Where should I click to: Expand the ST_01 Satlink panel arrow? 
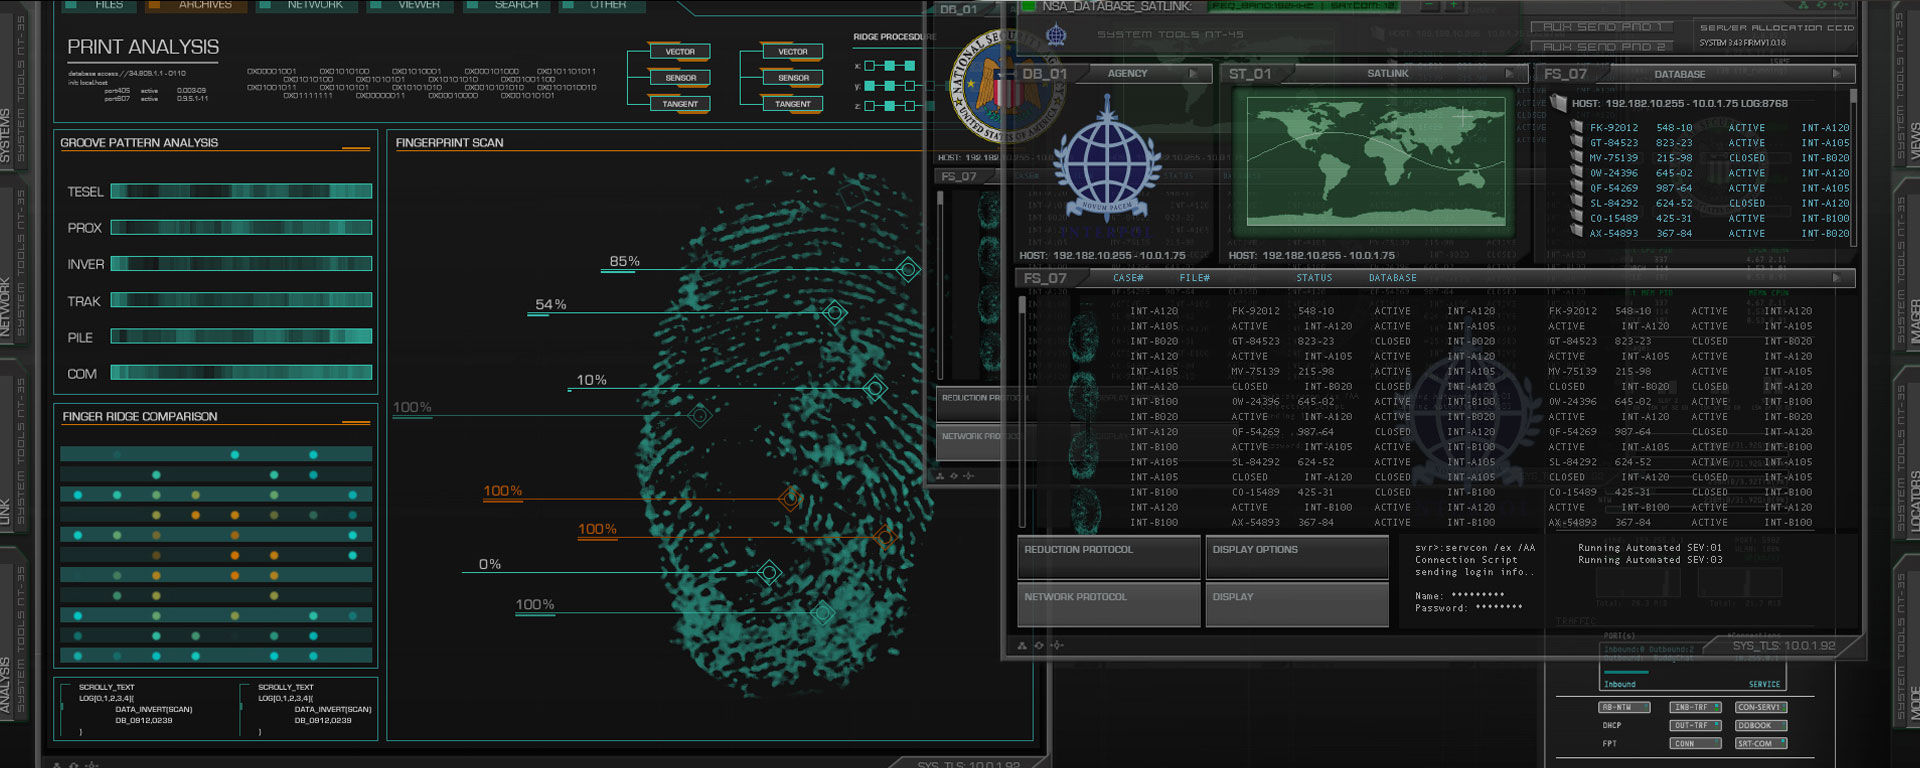[1510, 74]
